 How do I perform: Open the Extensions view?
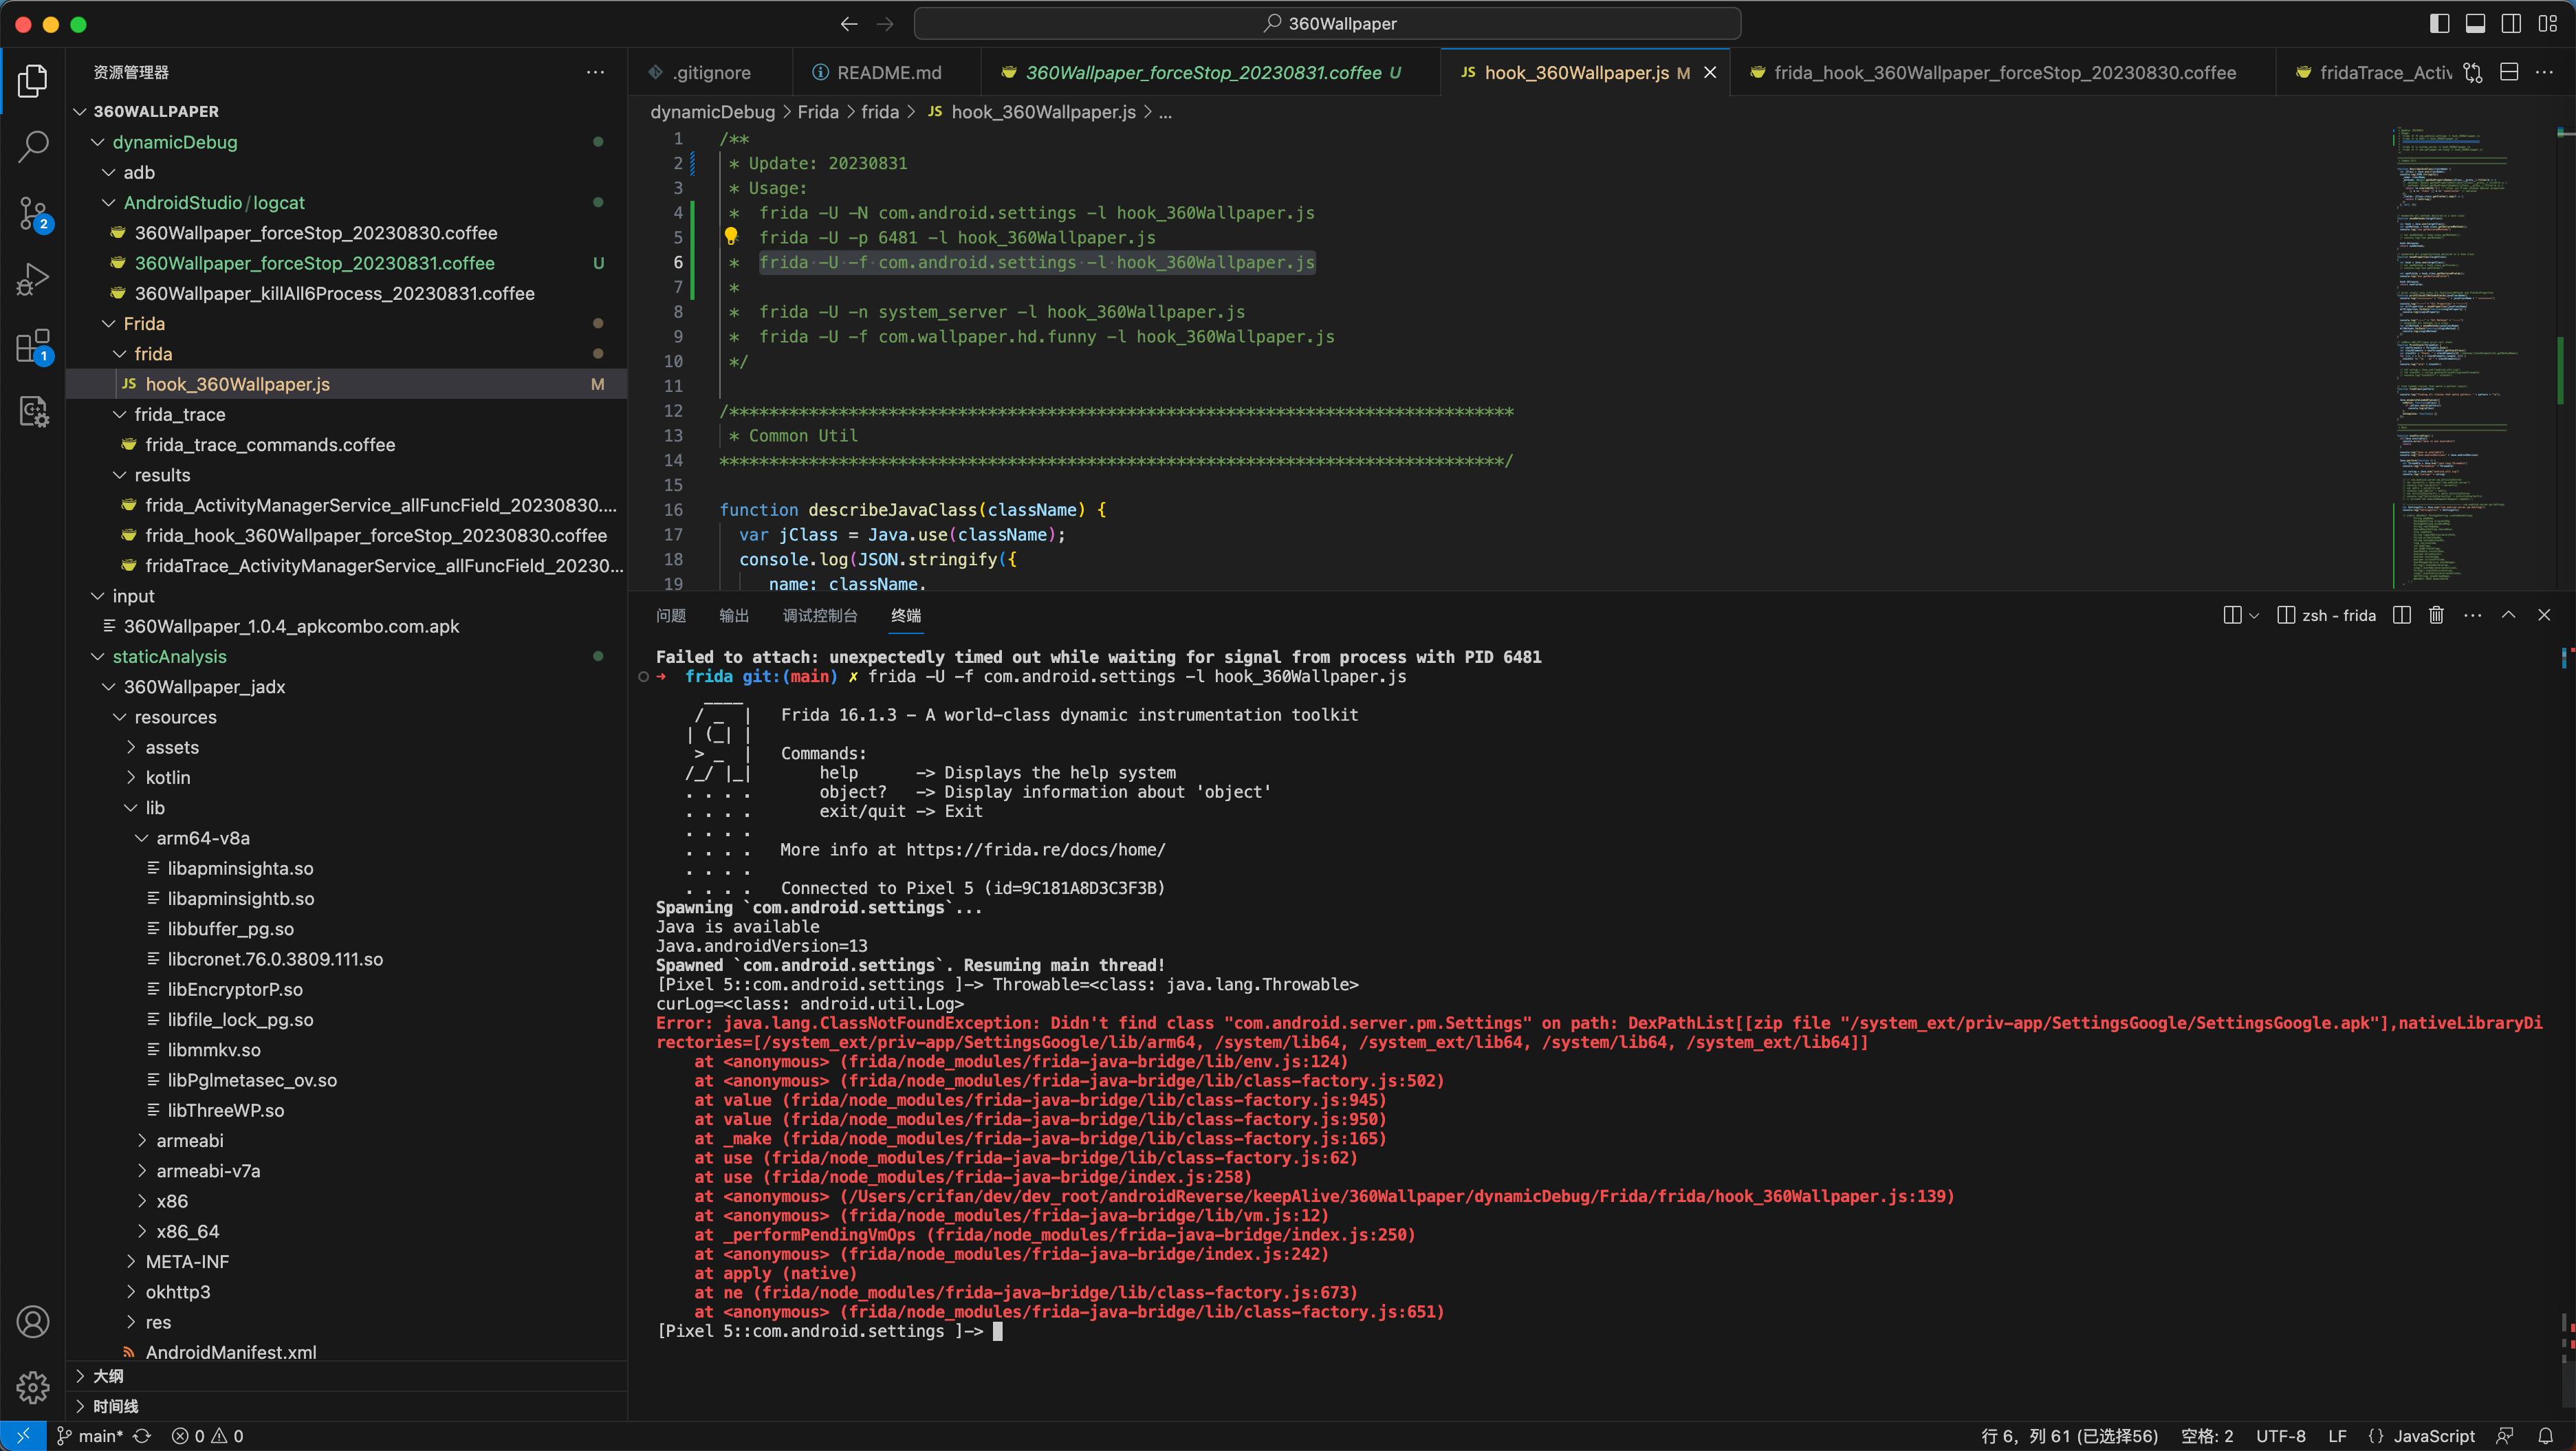pos(33,347)
